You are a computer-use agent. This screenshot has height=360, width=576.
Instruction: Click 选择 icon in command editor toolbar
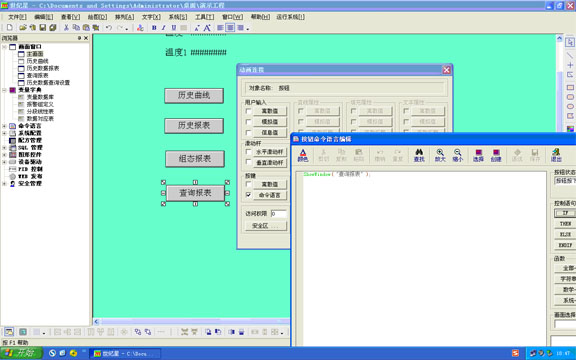point(478,155)
